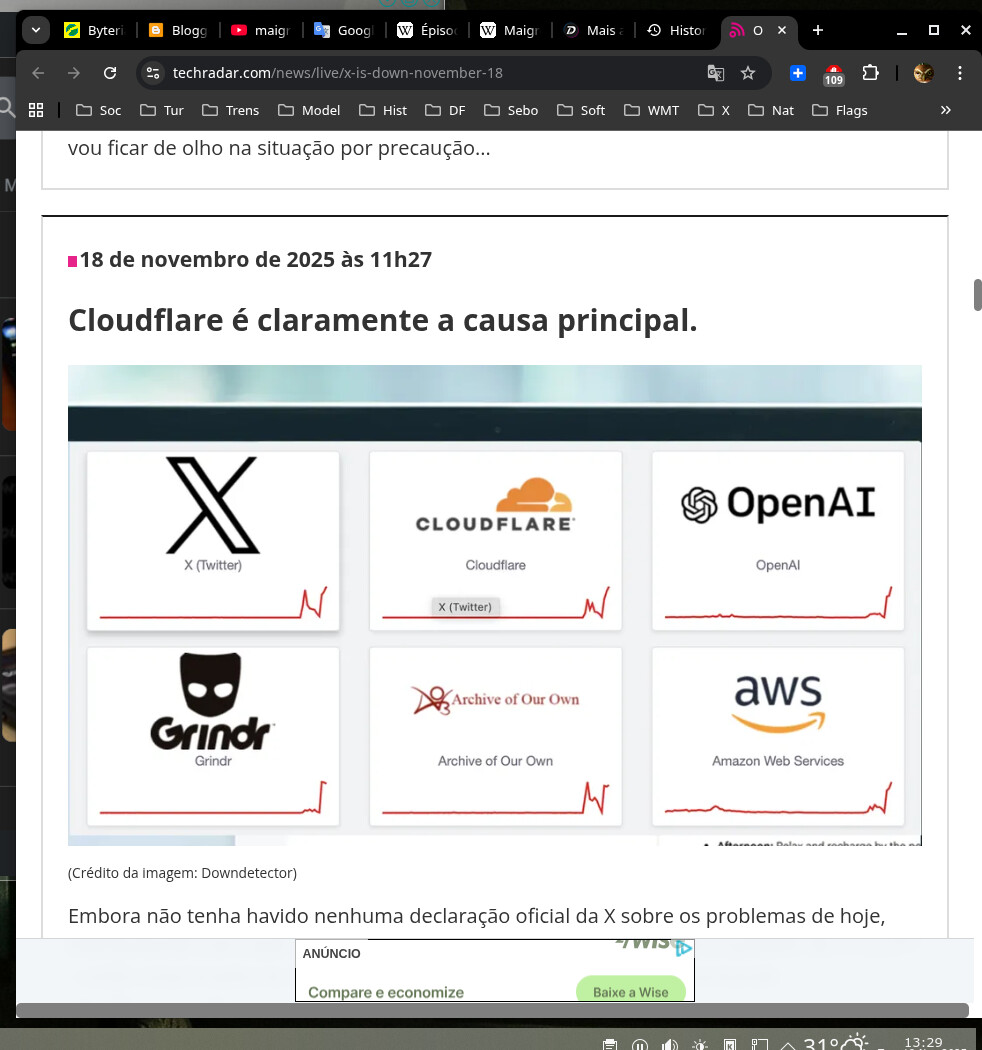Open the AdChoices icon on the ad
The width and height of the screenshot is (982, 1050).
(684, 948)
